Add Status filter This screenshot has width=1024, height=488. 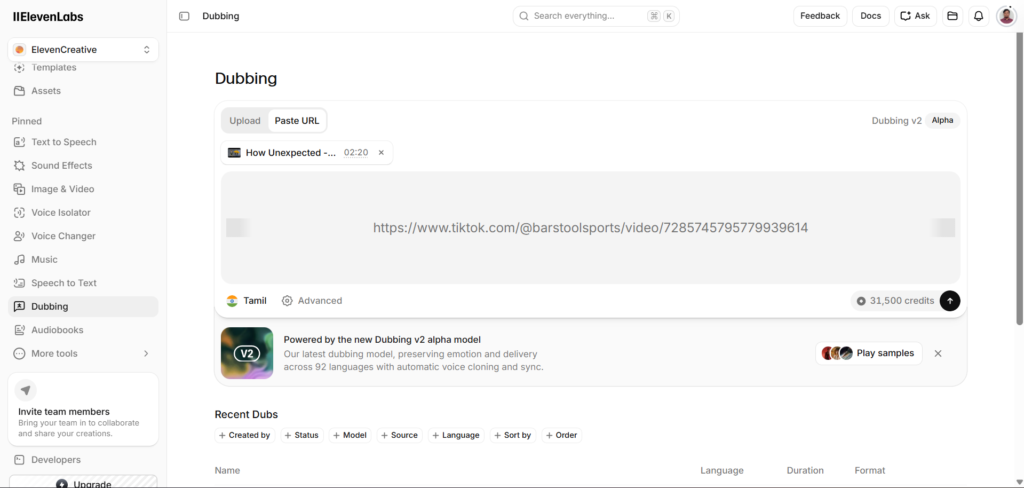pos(302,435)
